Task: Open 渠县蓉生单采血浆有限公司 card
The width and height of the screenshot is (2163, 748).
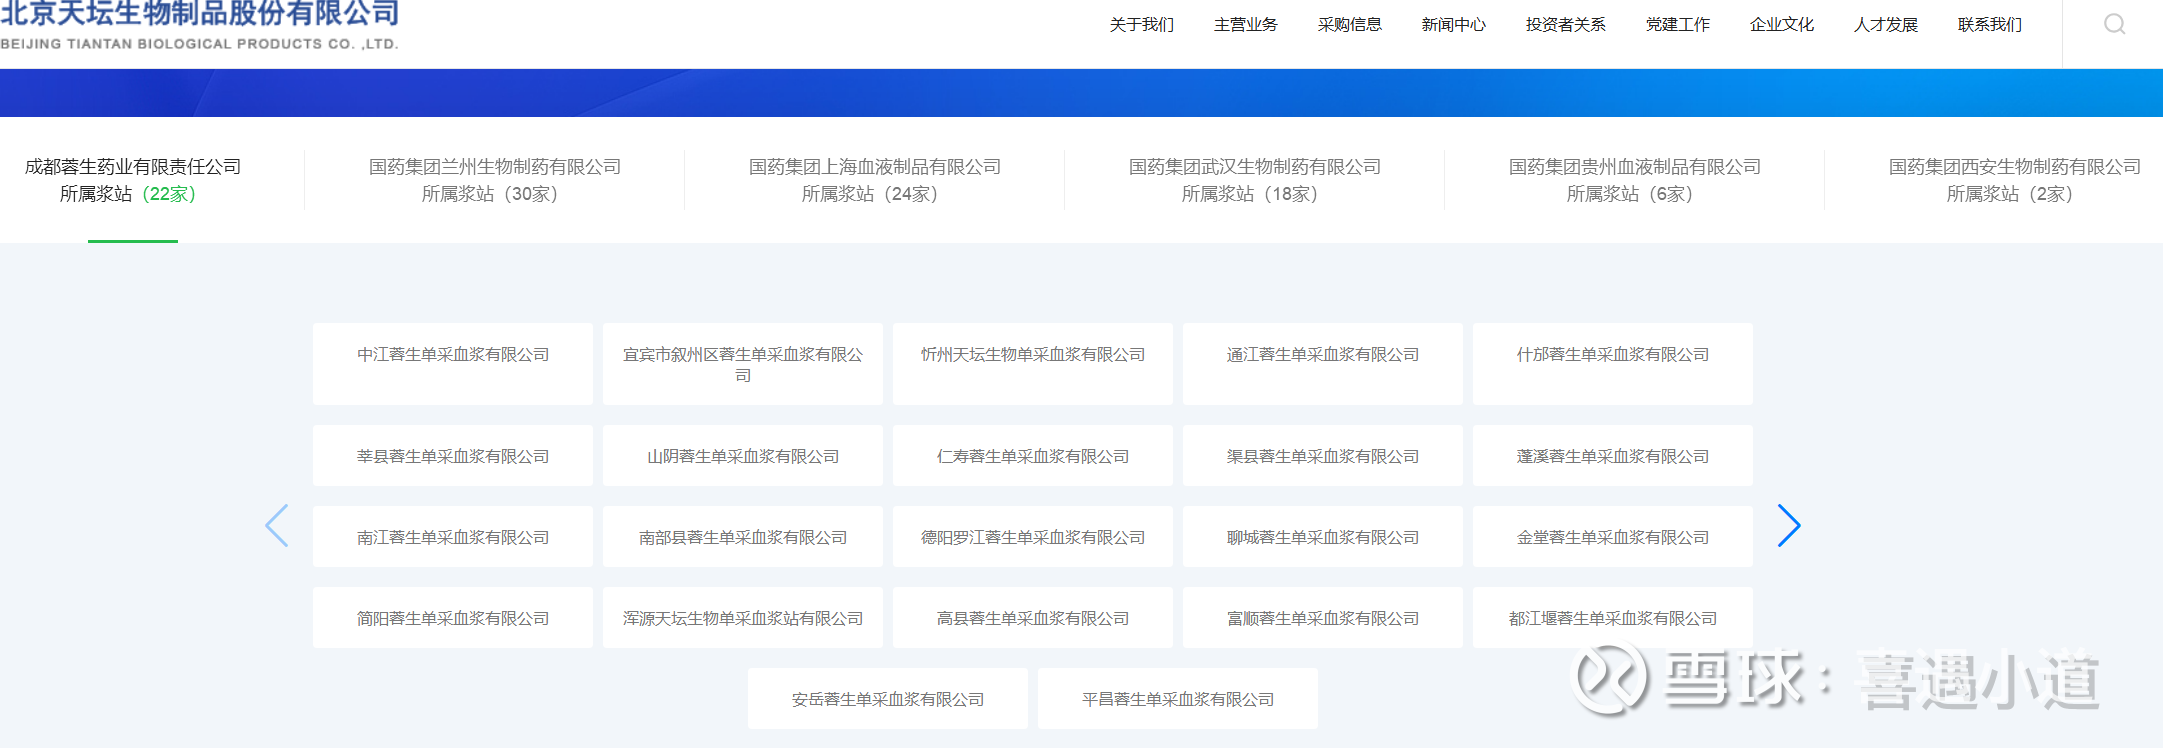Action: [x=1323, y=456]
